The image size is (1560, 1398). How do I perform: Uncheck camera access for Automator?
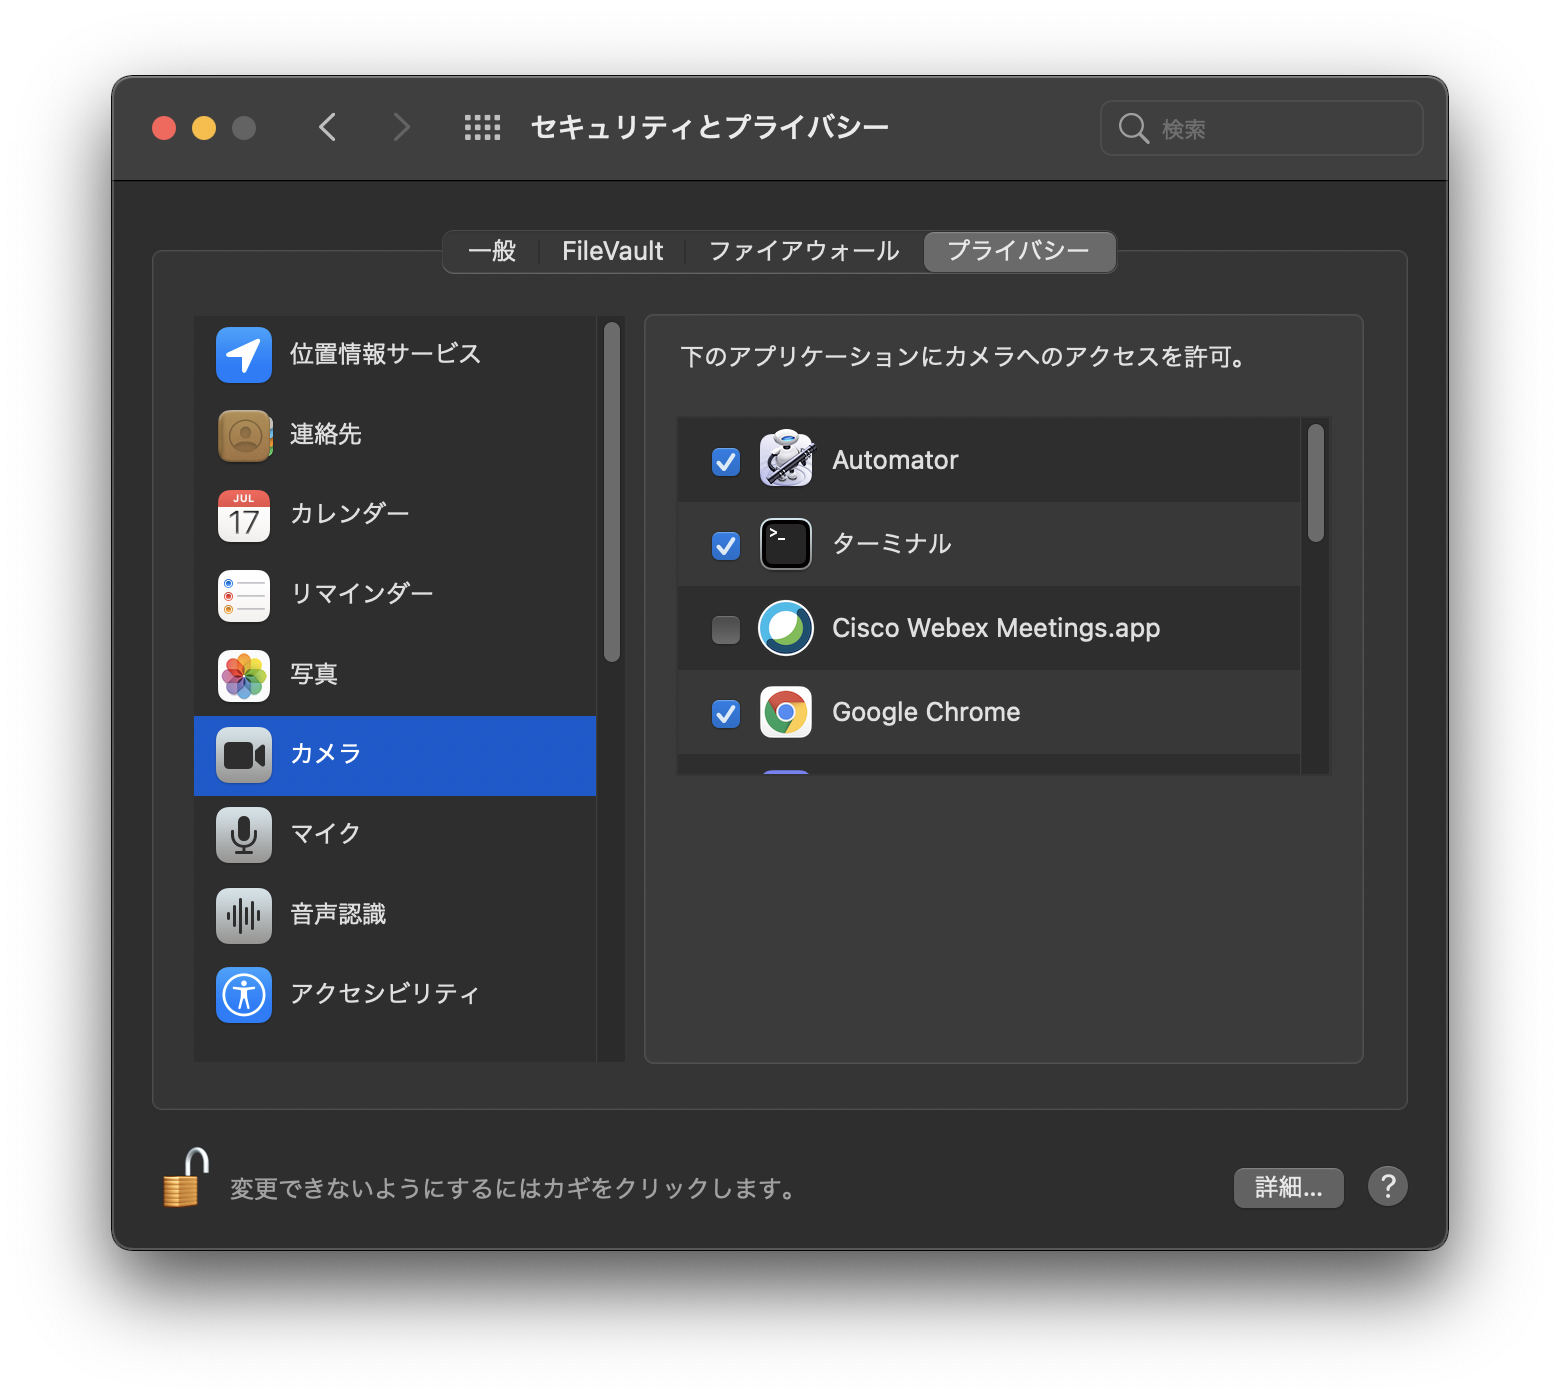pyautogui.click(x=726, y=461)
